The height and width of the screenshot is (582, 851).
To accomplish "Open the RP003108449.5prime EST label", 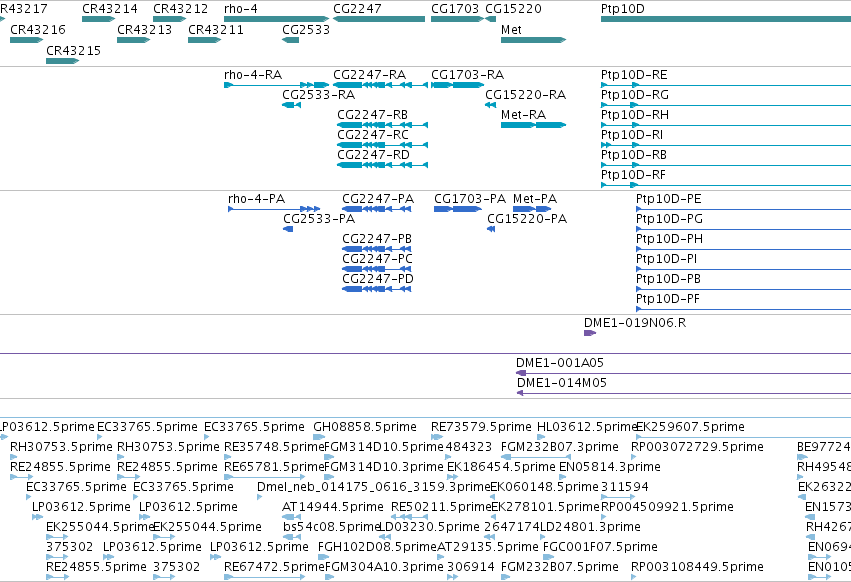I will click(x=697, y=567).
